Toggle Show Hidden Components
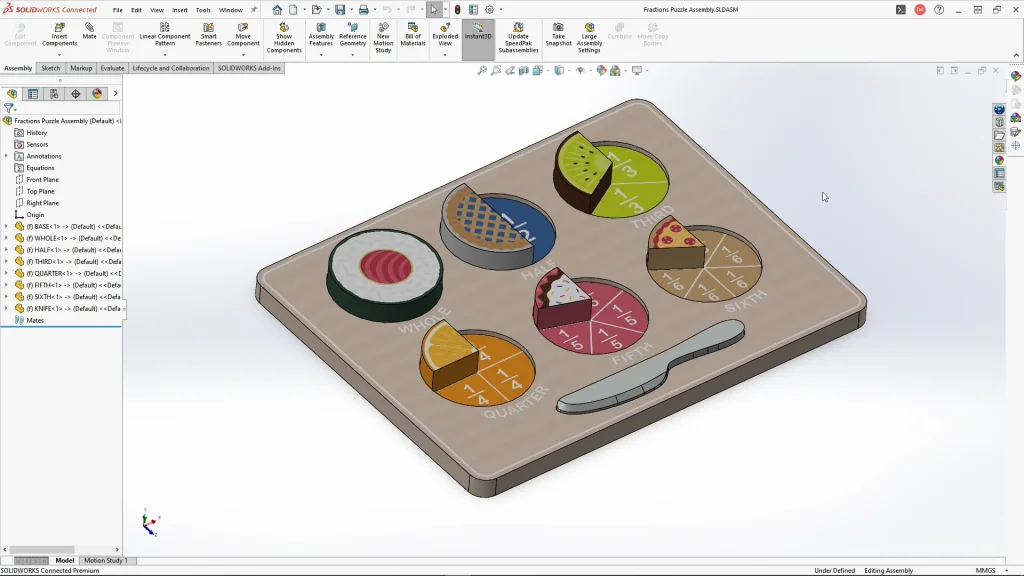1024x576 pixels. [x=284, y=35]
